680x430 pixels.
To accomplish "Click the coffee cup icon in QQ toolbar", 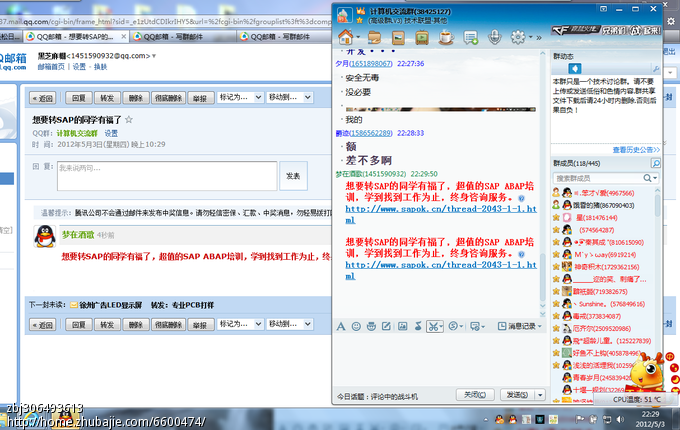I will 446,38.
